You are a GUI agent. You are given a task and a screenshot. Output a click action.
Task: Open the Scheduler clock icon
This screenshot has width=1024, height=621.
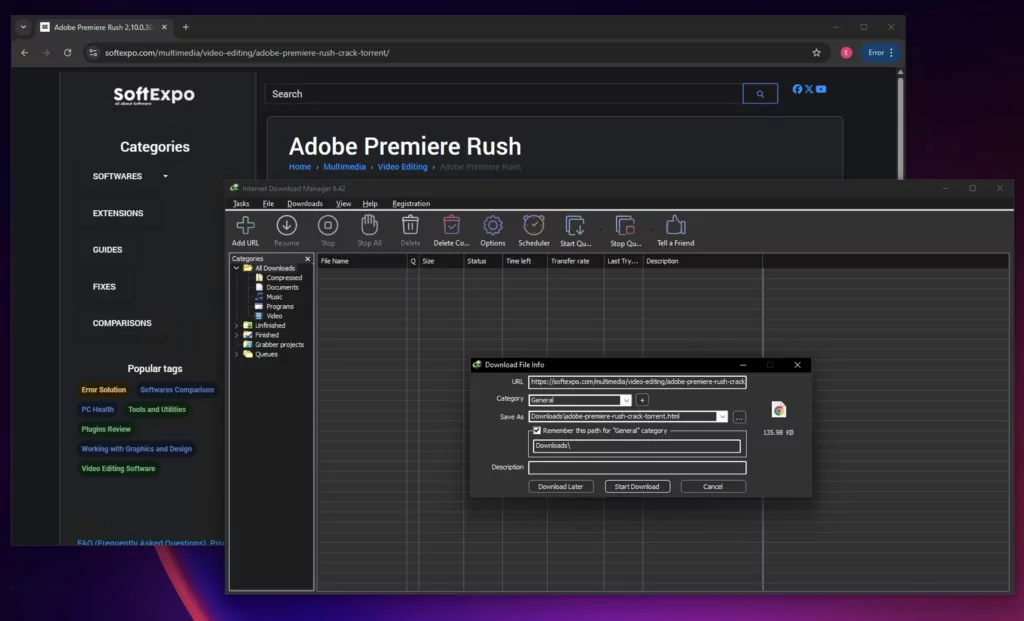click(534, 226)
